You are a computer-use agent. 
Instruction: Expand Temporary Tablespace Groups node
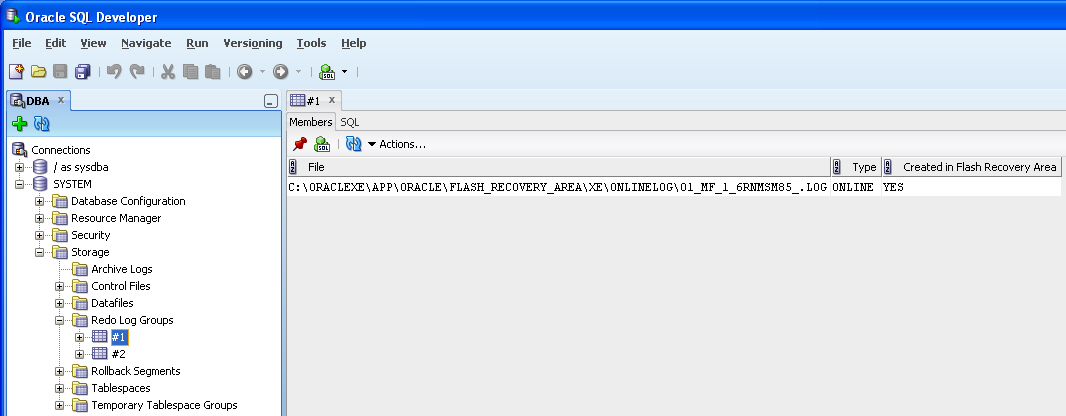[x=59, y=405]
